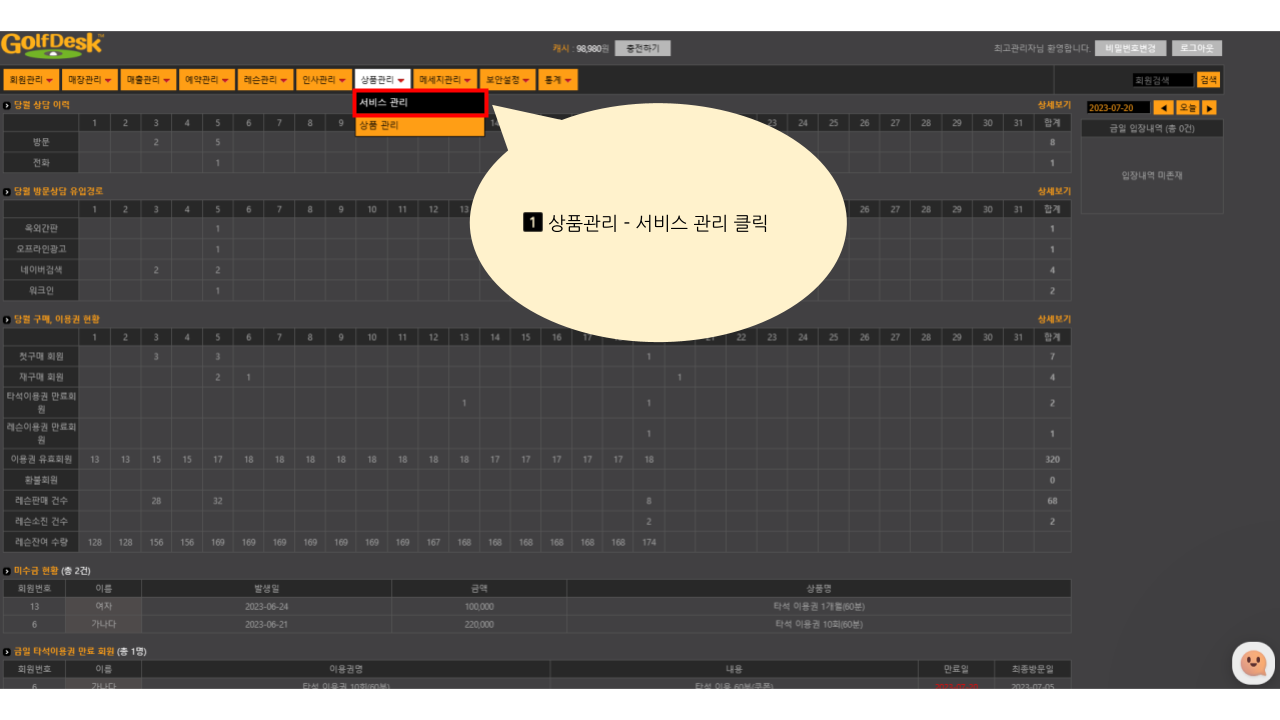Click the 비밀번호변경 button

[x=1130, y=48]
